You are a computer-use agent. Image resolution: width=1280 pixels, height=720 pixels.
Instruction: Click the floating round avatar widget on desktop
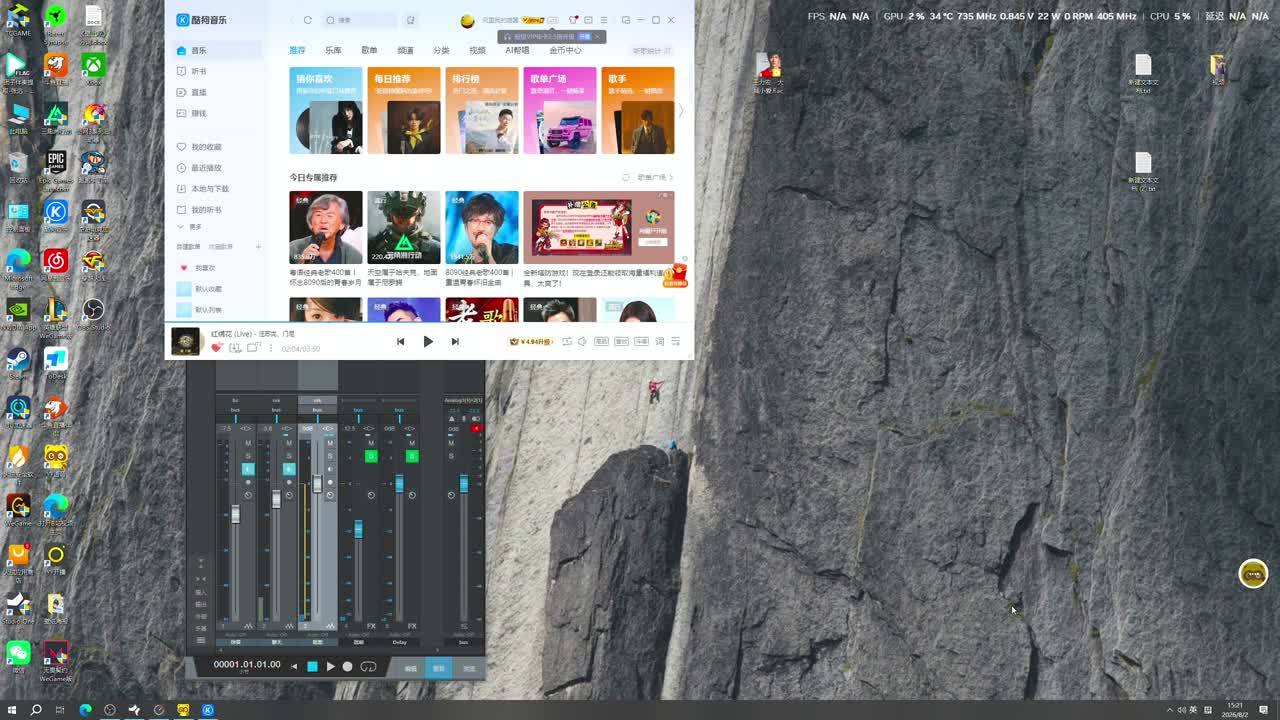pos(1253,573)
